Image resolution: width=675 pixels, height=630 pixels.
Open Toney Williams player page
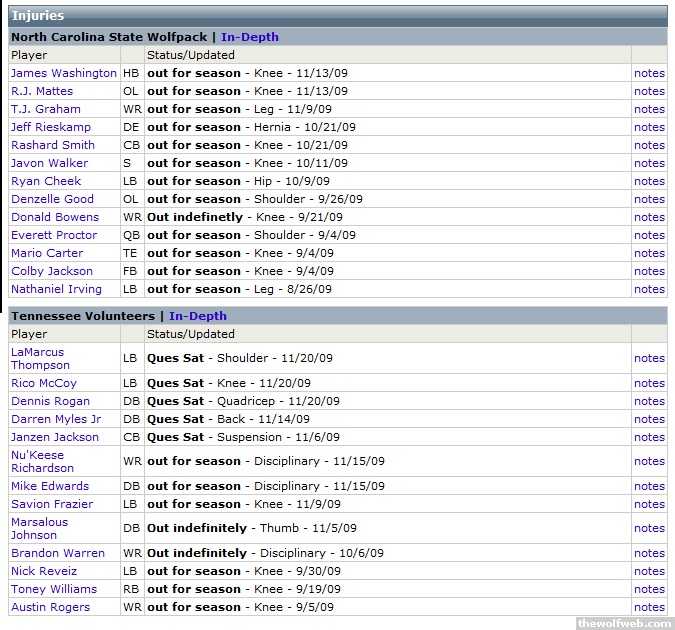coord(54,589)
